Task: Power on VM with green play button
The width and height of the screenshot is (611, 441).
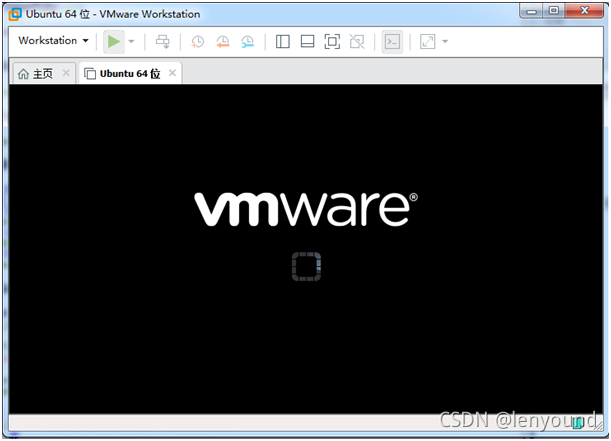Action: (x=114, y=41)
